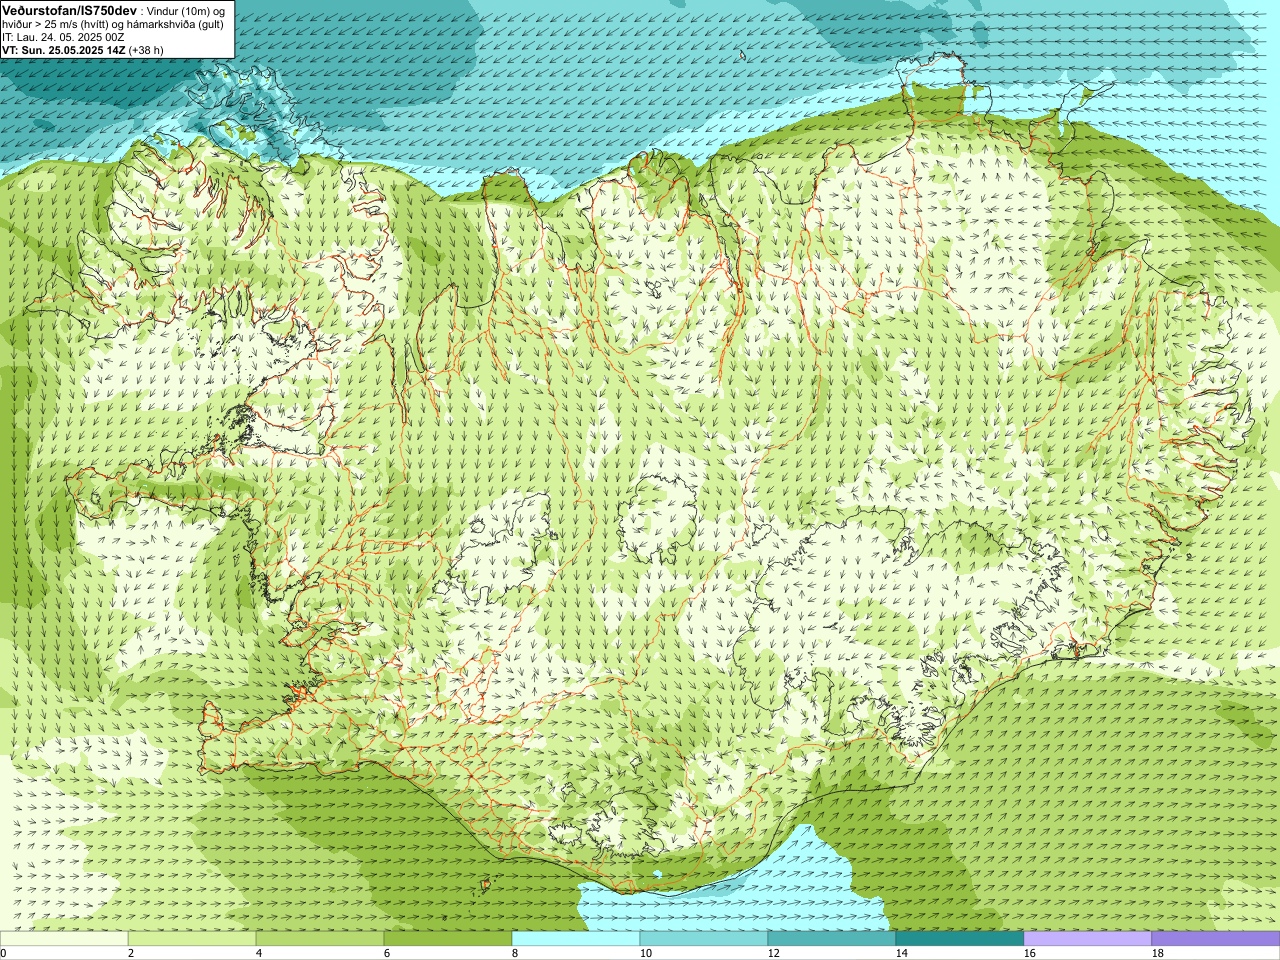Click the legend scale label '14'
This screenshot has width=1280, height=960.
tap(901, 953)
